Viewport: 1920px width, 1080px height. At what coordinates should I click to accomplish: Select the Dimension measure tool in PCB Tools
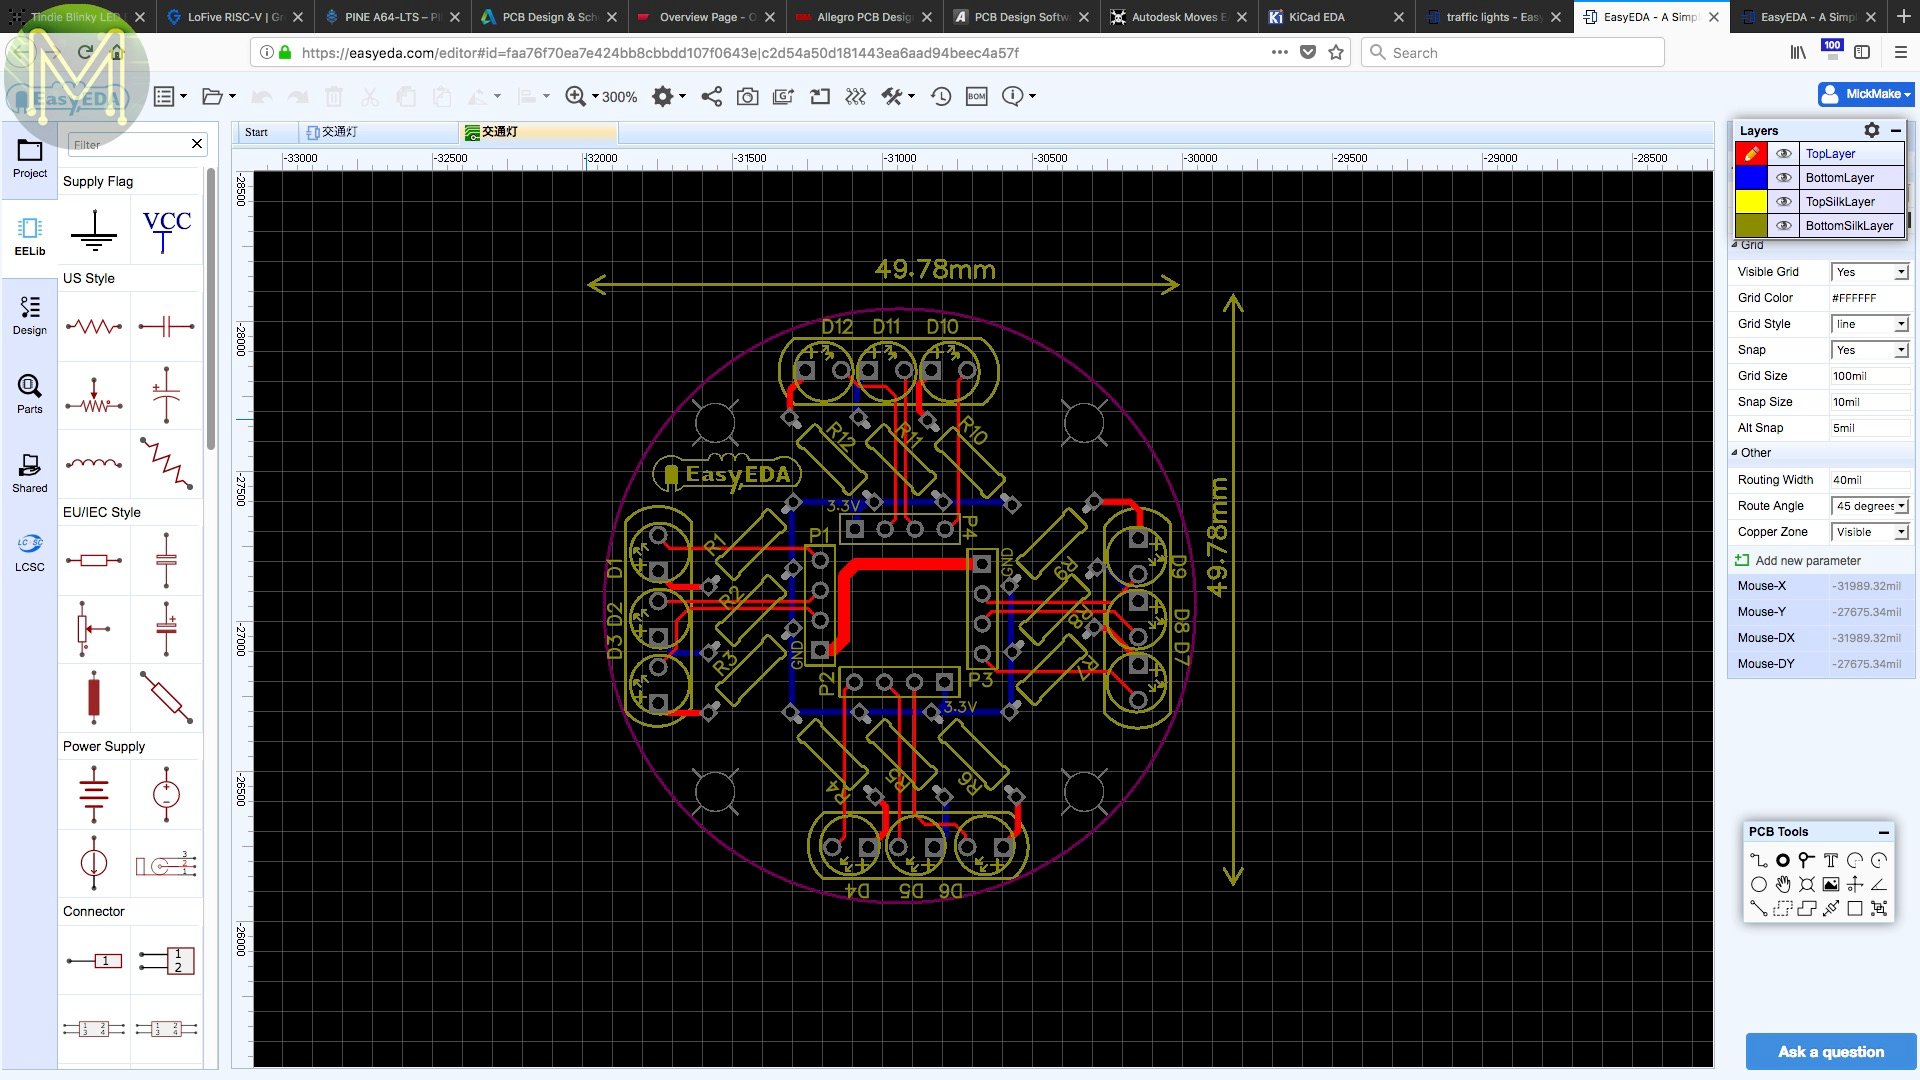1831,908
